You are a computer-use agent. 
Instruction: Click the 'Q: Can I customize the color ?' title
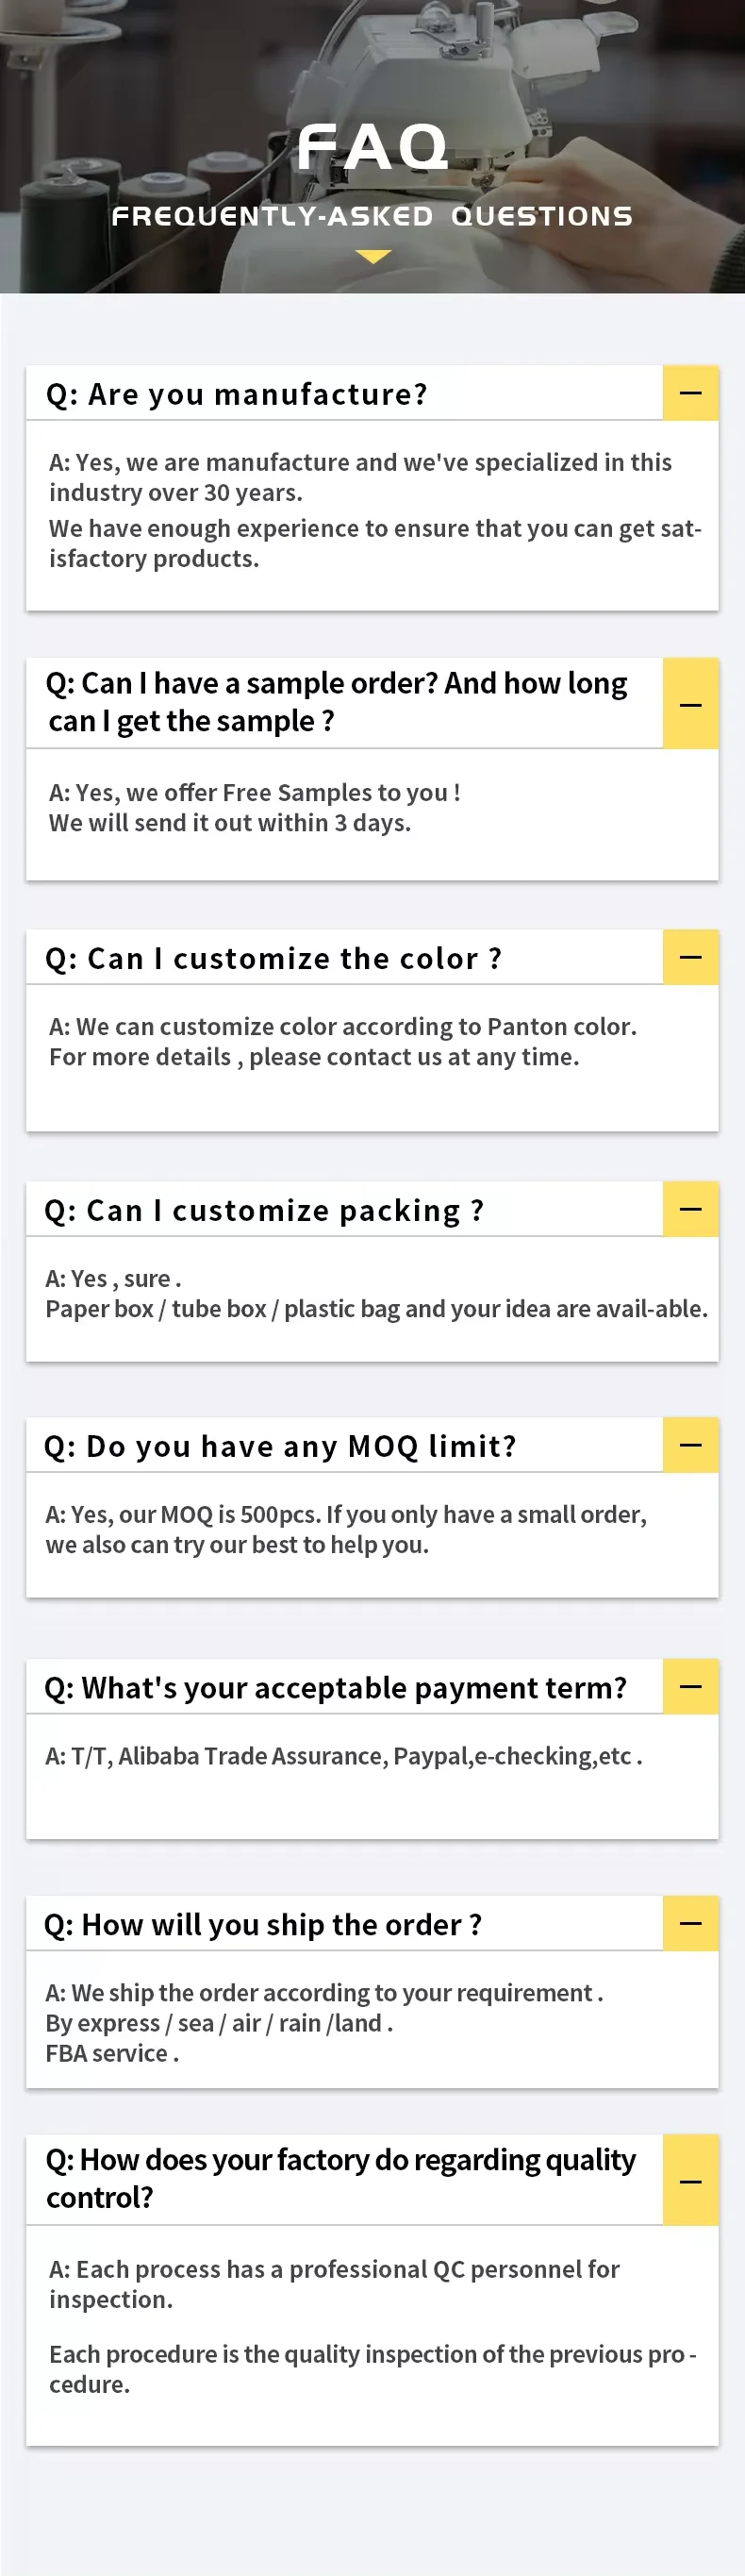273,959
